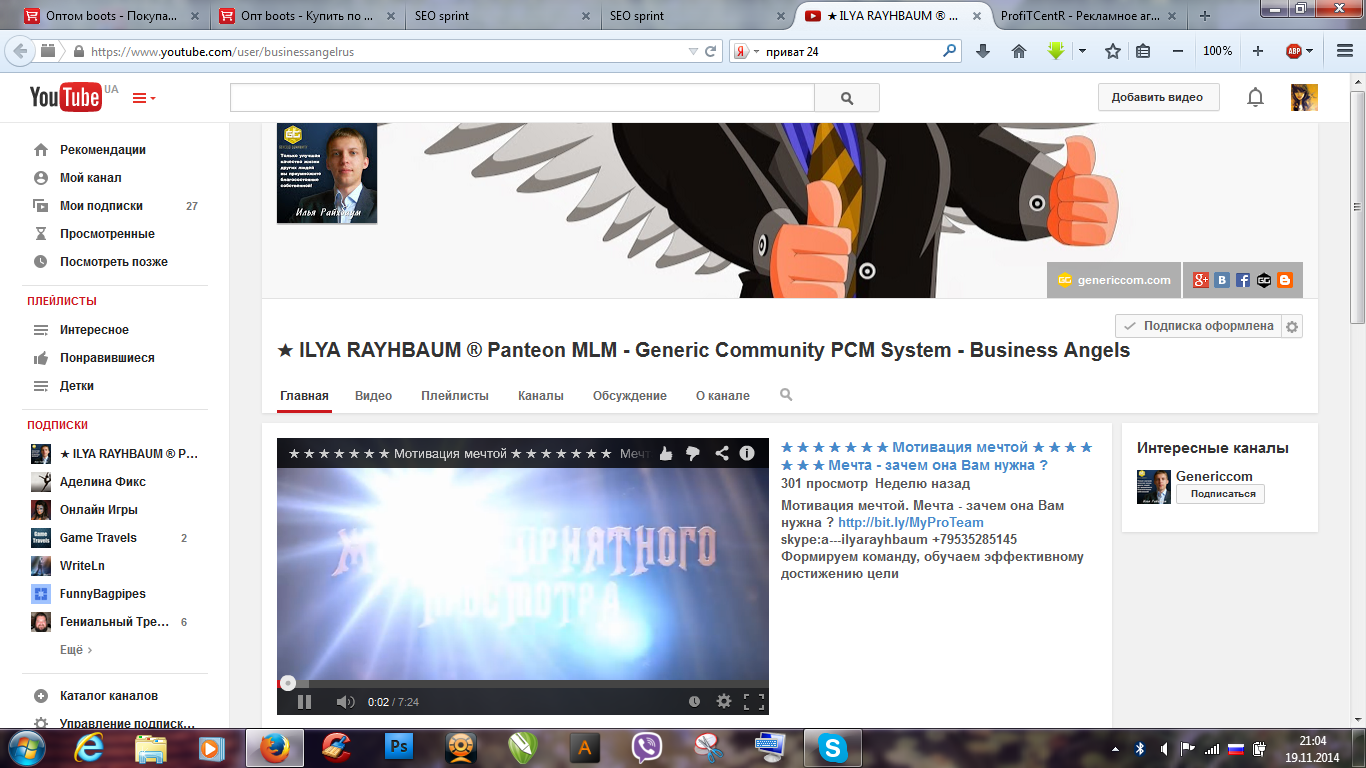
Task: Toggle the Подписка оформлена subscription button
Action: coord(1198,326)
